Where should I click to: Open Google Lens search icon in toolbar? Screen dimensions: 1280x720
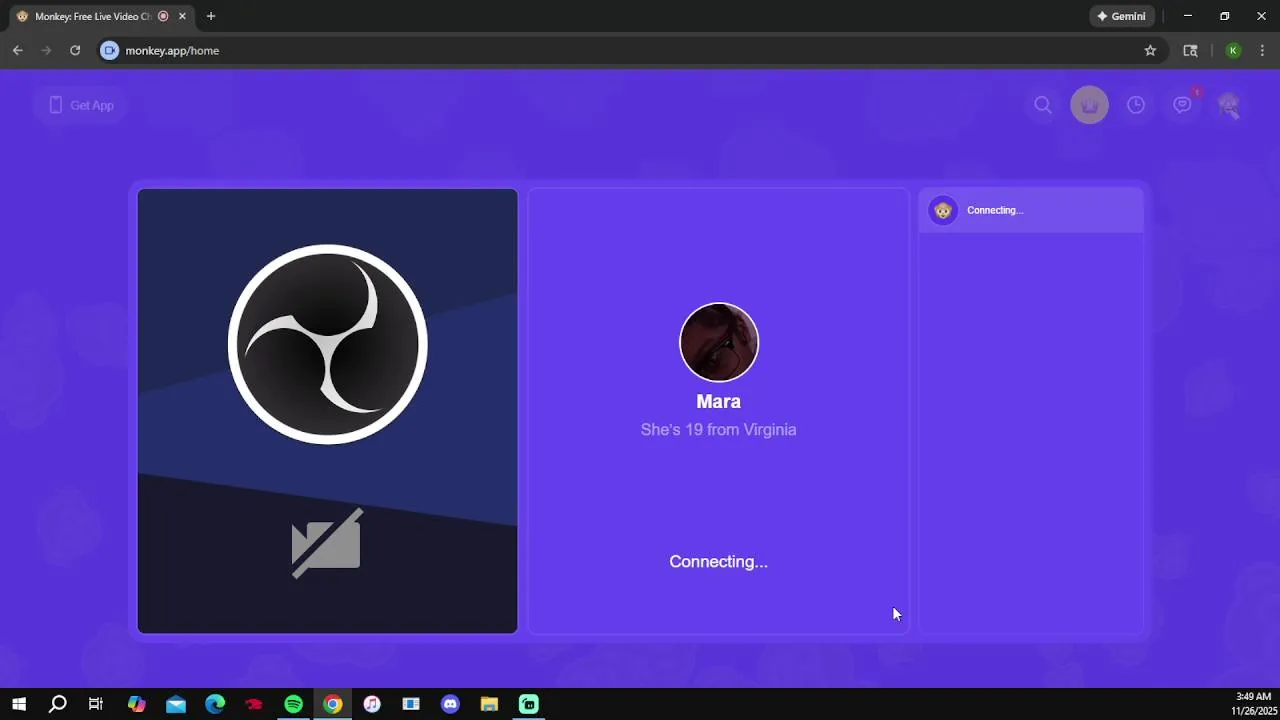(x=1190, y=50)
